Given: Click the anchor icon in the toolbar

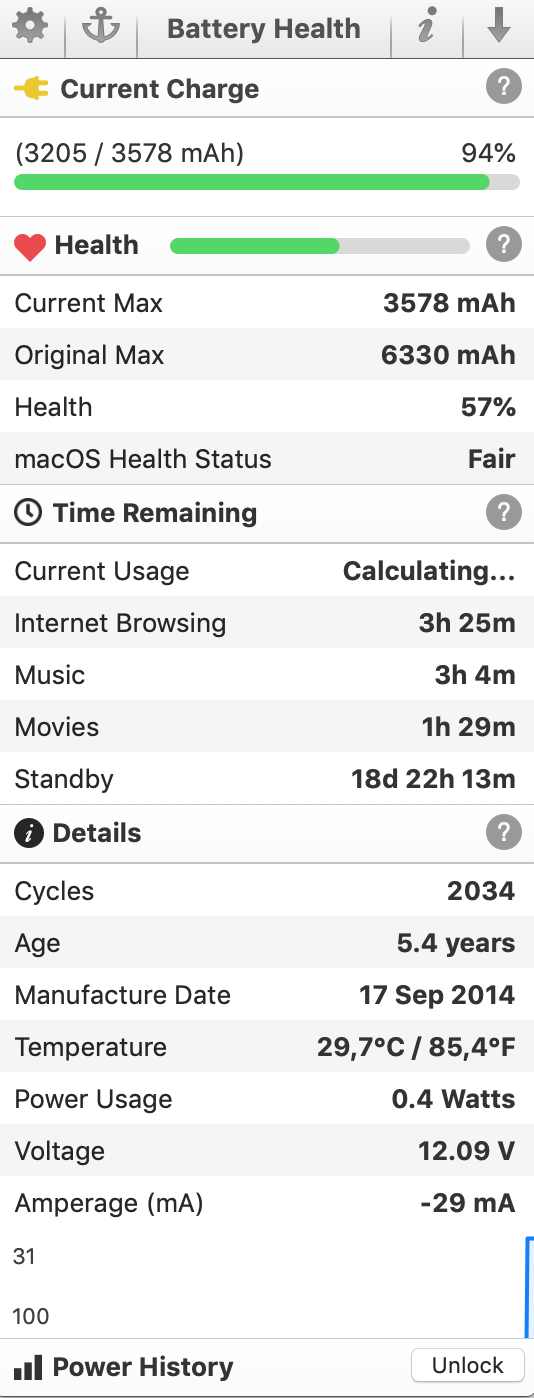Looking at the screenshot, I should (100, 28).
